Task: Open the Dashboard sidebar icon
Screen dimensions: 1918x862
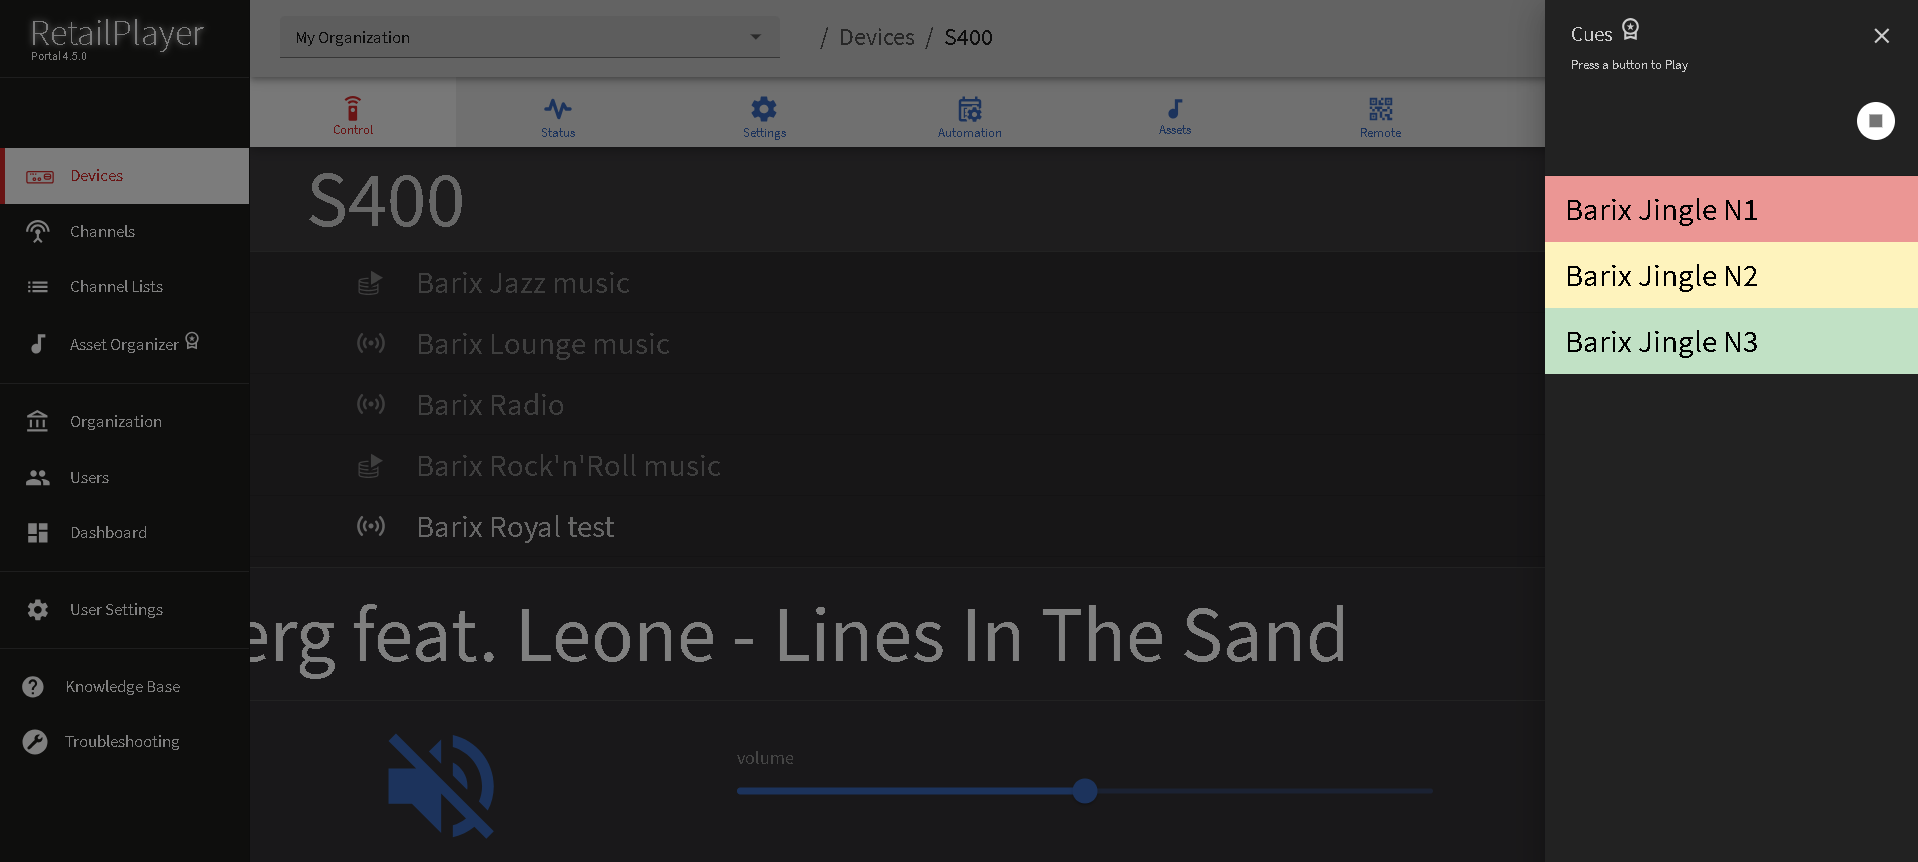Action: (x=38, y=533)
